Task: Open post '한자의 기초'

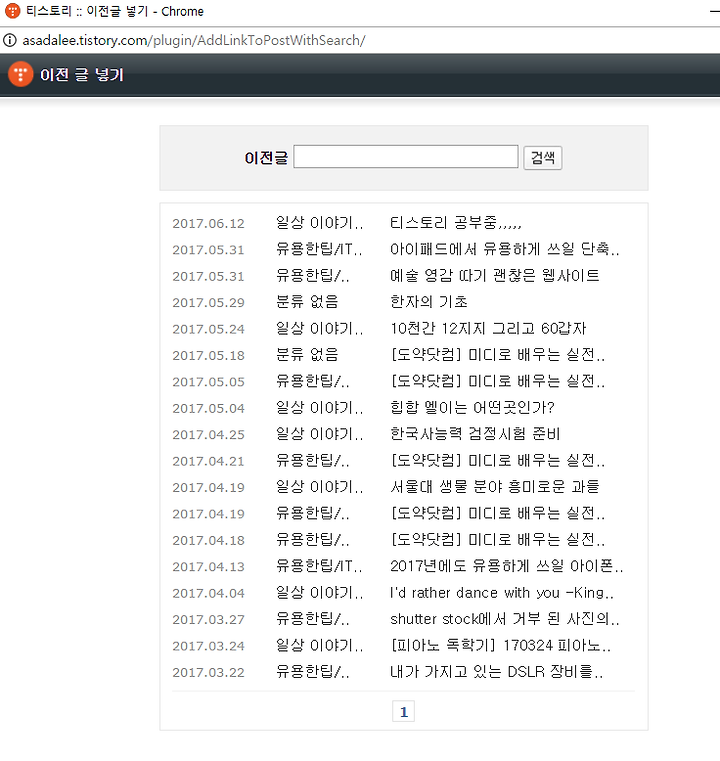Action: (x=428, y=302)
